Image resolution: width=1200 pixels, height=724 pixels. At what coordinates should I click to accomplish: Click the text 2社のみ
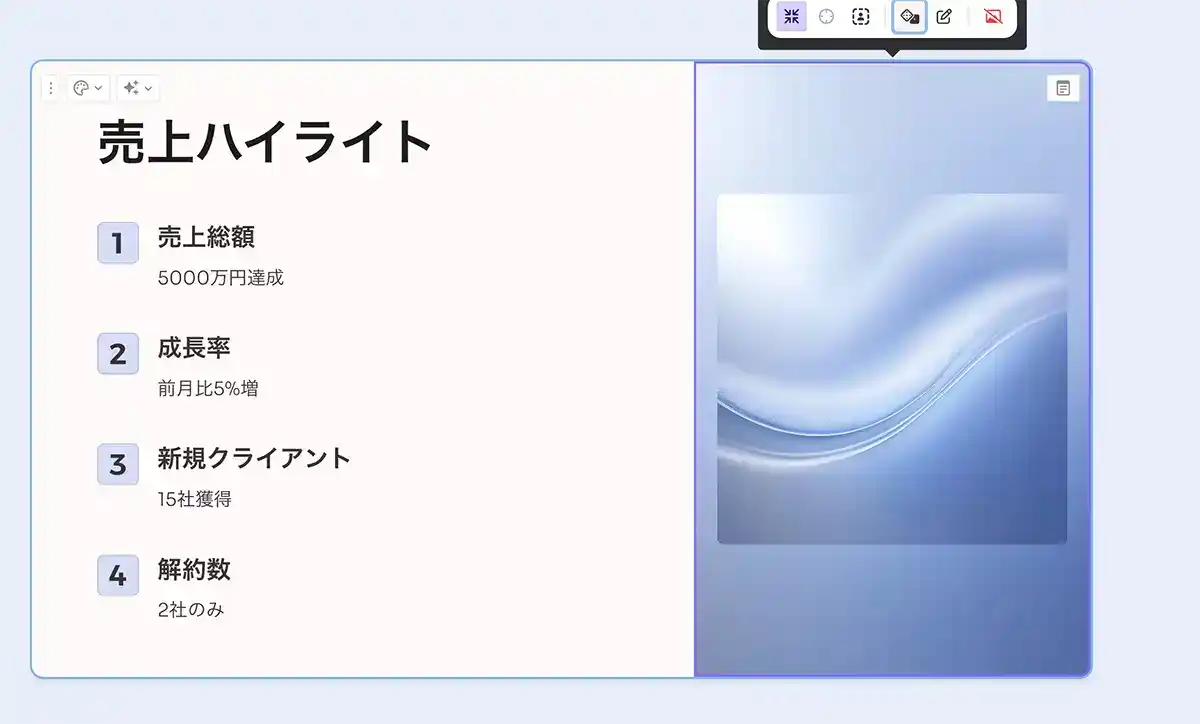191,610
